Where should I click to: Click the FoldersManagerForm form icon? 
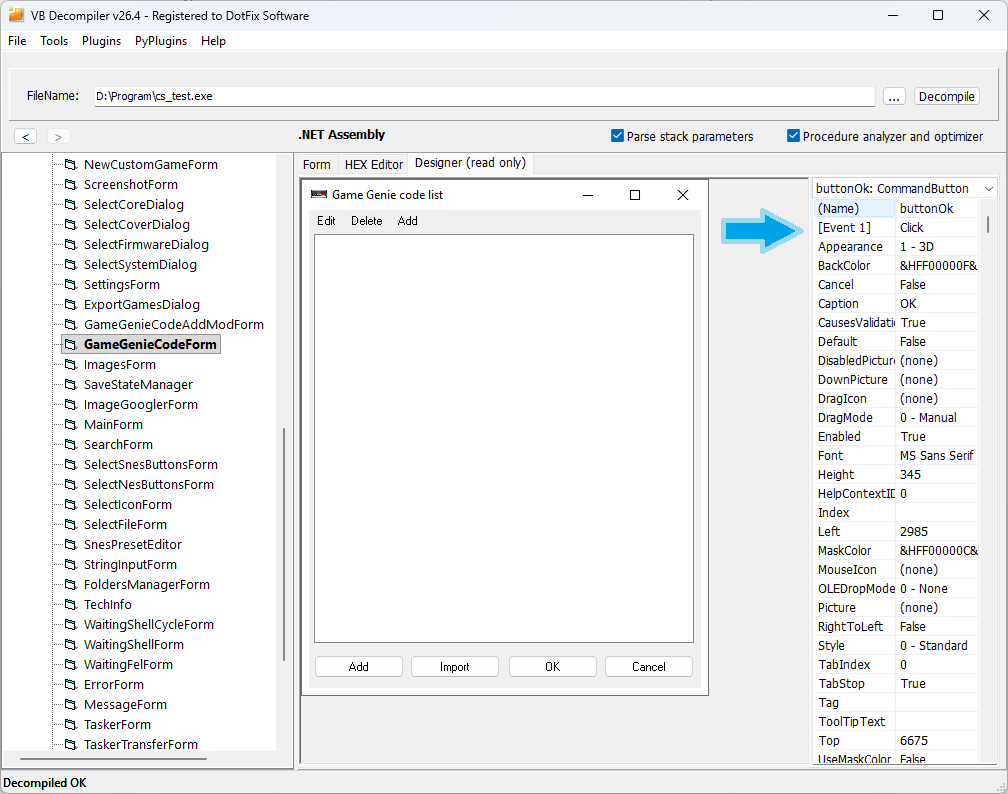[71, 584]
